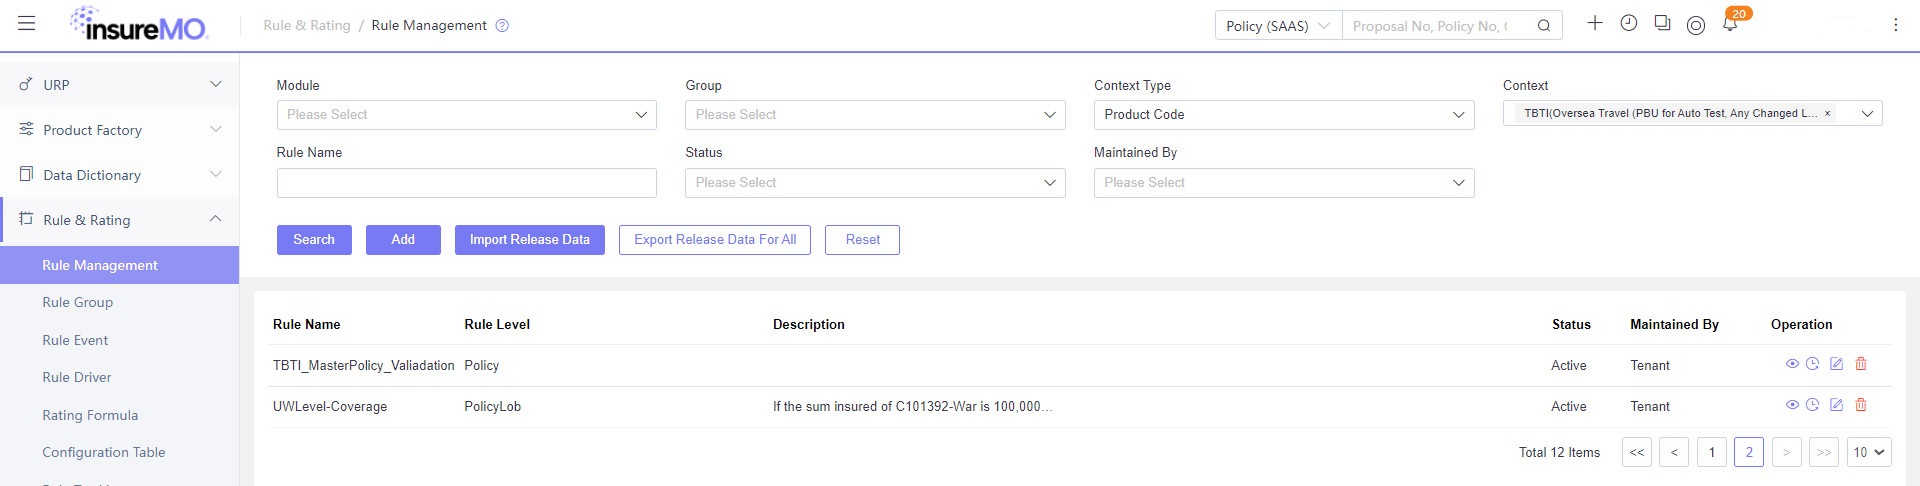The height and width of the screenshot is (486, 1920).
Task: Delete the TBTI_MasterPolicy_Valiadation rule
Action: coord(1861,364)
